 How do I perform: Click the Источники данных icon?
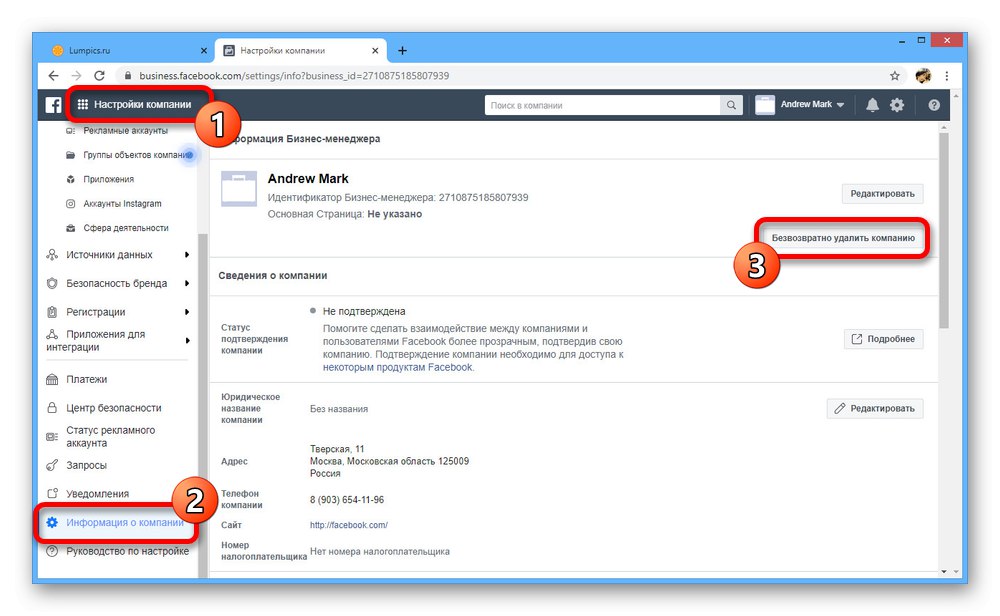pos(52,254)
